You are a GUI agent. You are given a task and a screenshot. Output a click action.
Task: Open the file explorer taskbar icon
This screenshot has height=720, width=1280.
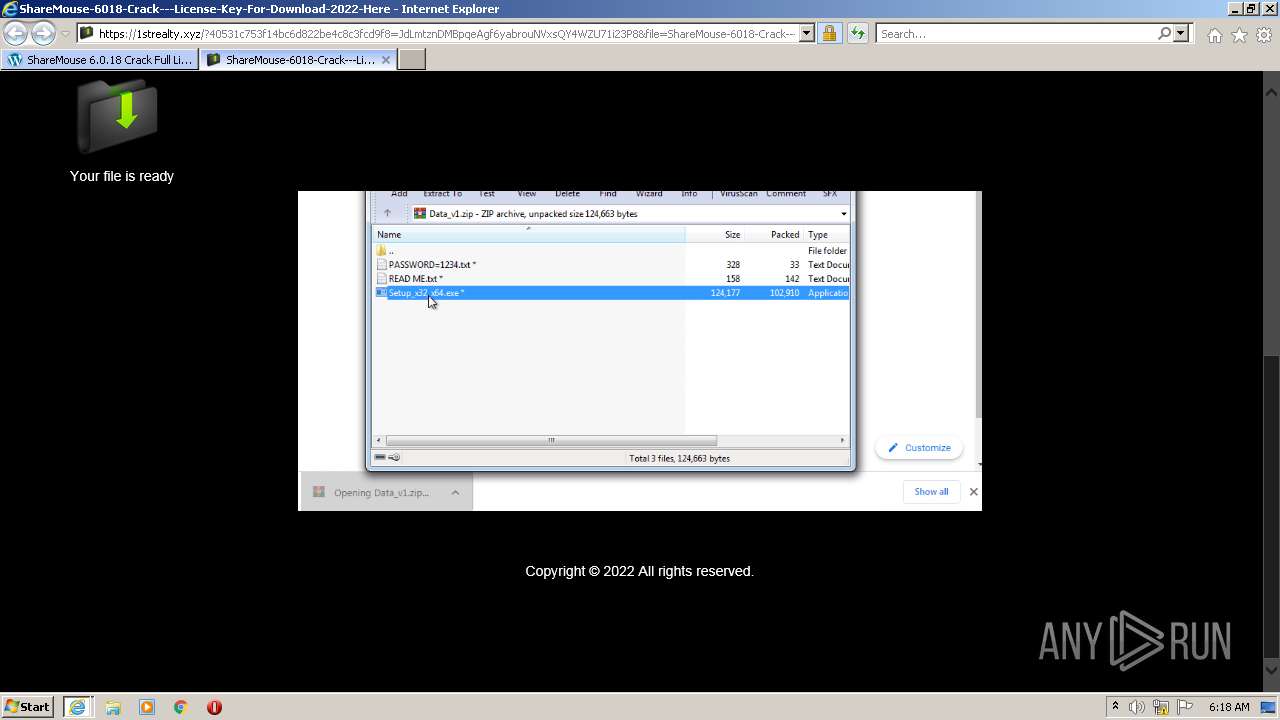112,707
